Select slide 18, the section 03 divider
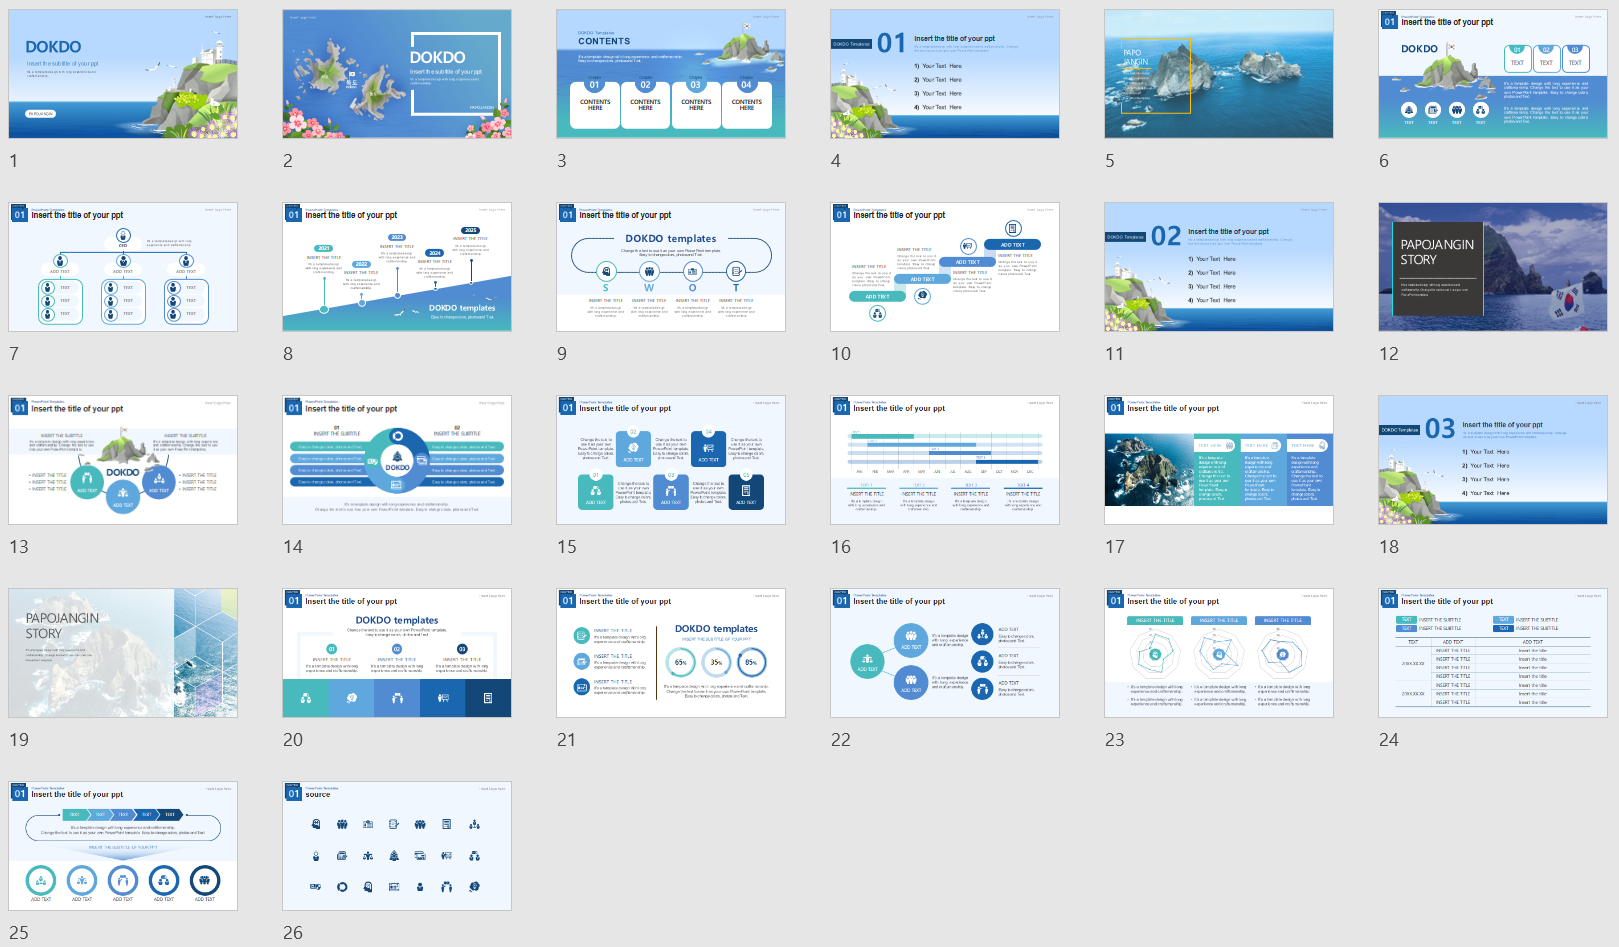Image resolution: width=1619 pixels, height=947 pixels. click(1493, 460)
